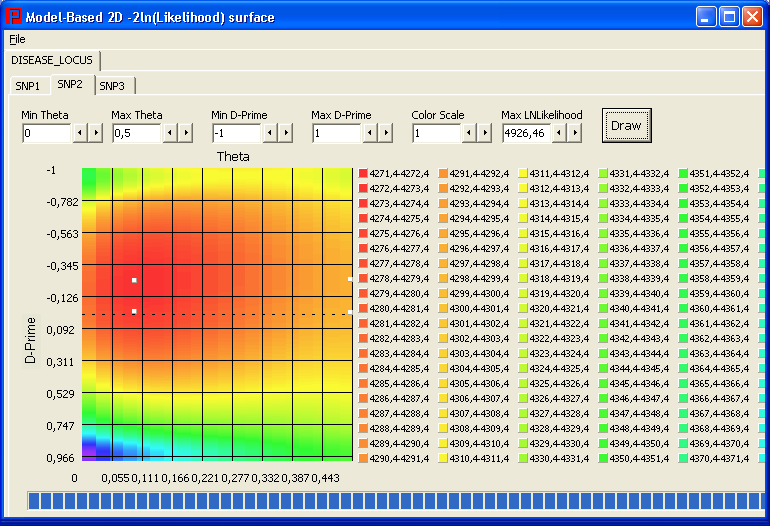Click the purple corner of the heatmap
This screenshot has height=526, width=770.
[x=87, y=452]
